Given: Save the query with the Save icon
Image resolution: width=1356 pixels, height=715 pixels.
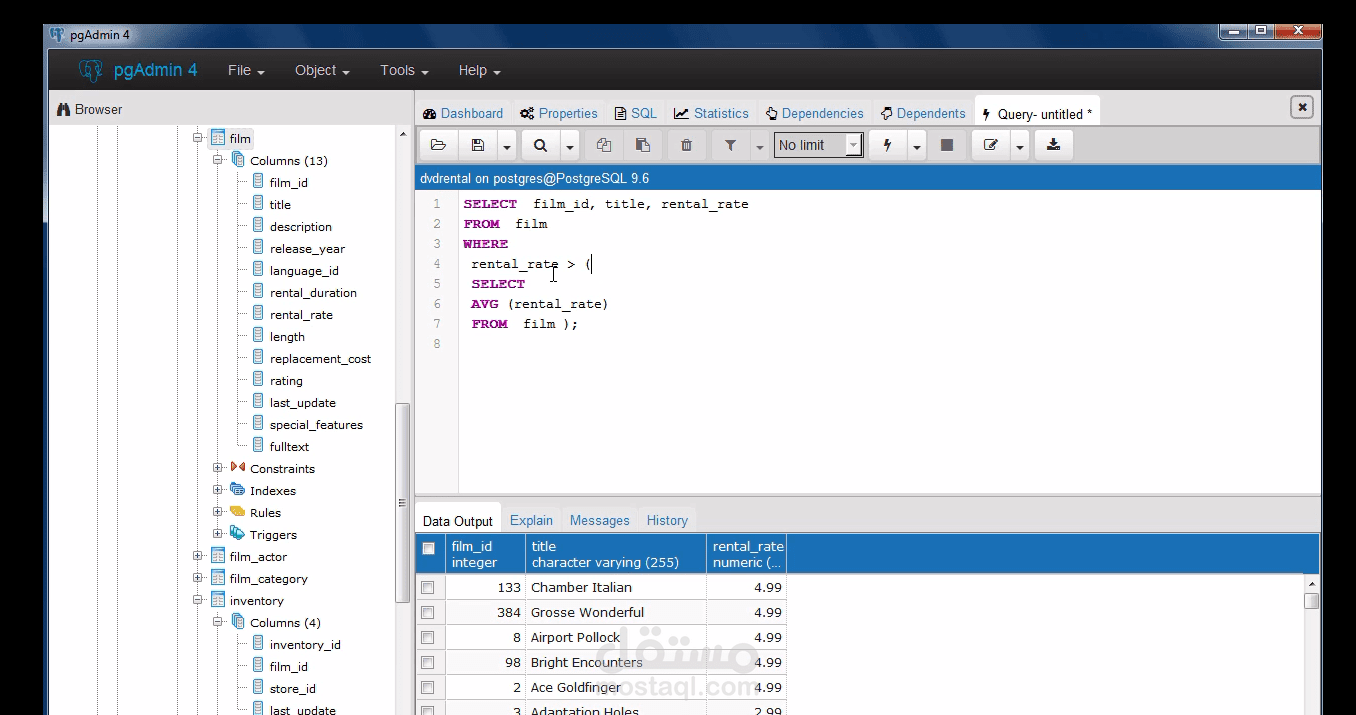Looking at the screenshot, I should pyautogui.click(x=478, y=145).
